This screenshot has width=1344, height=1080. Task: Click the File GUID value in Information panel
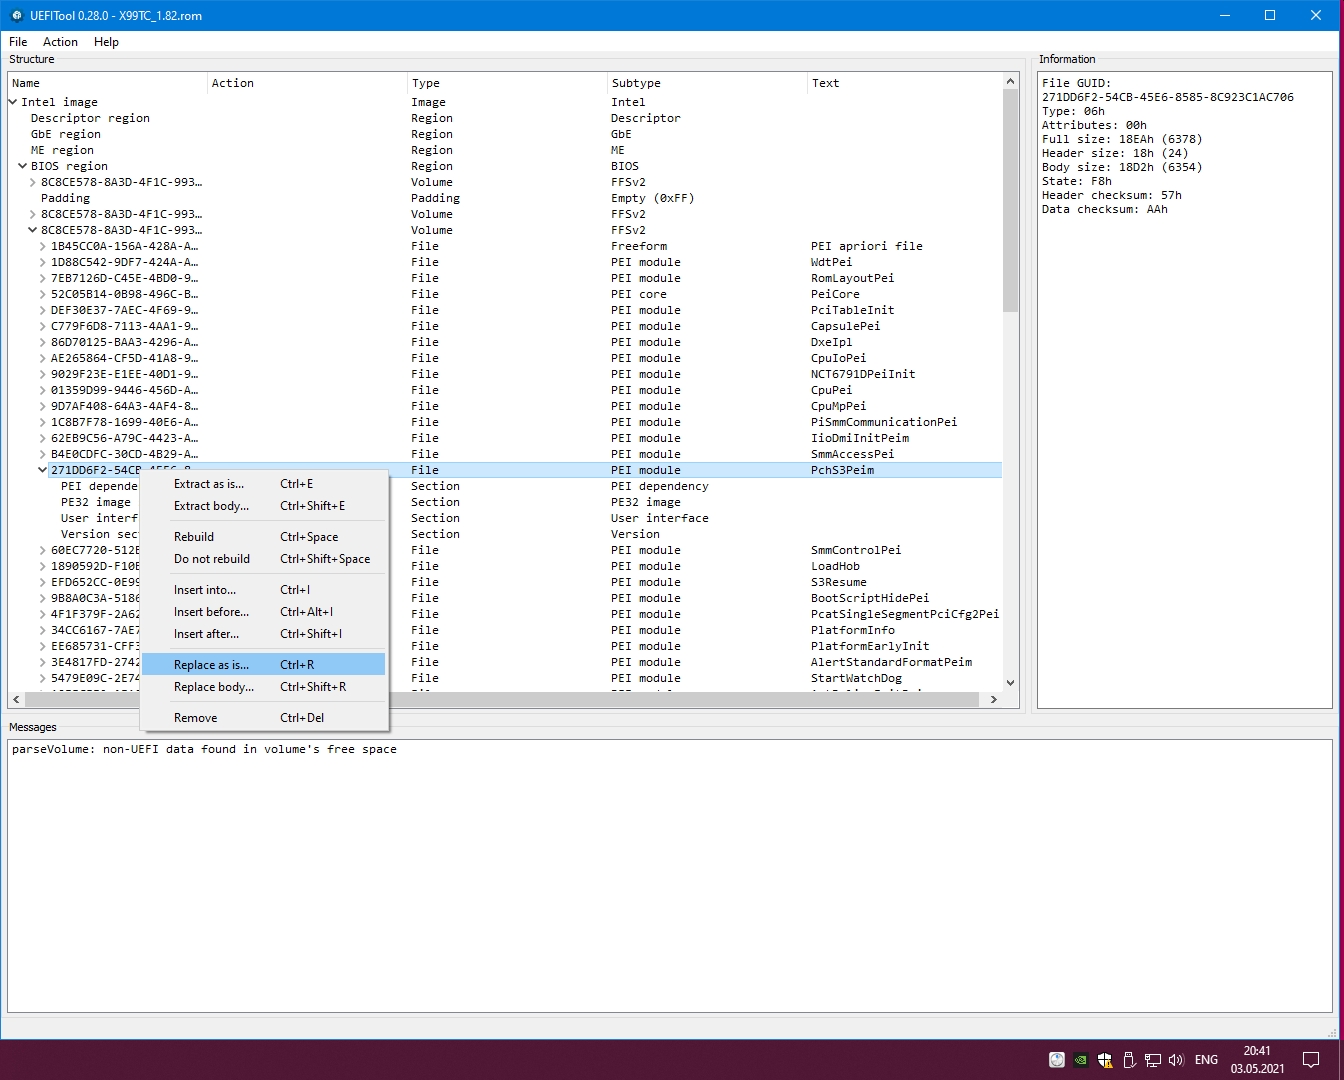coord(1167,97)
